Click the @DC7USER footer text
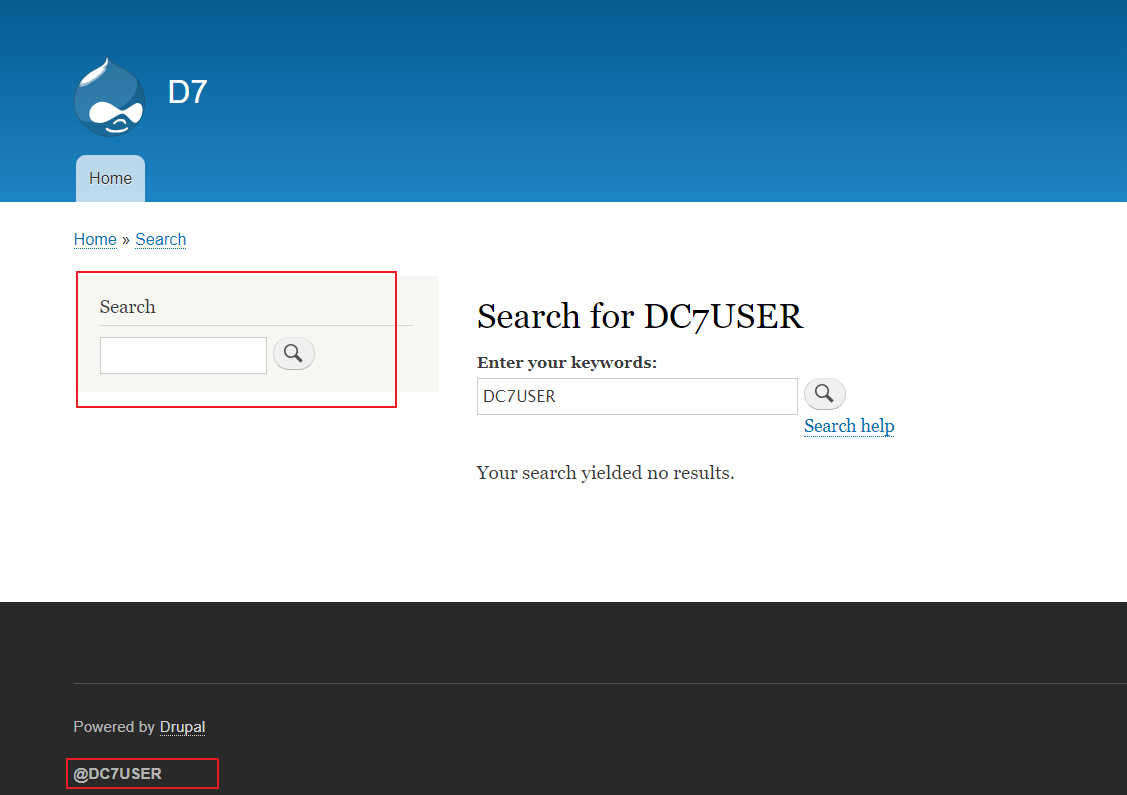The image size is (1127, 795). point(117,773)
